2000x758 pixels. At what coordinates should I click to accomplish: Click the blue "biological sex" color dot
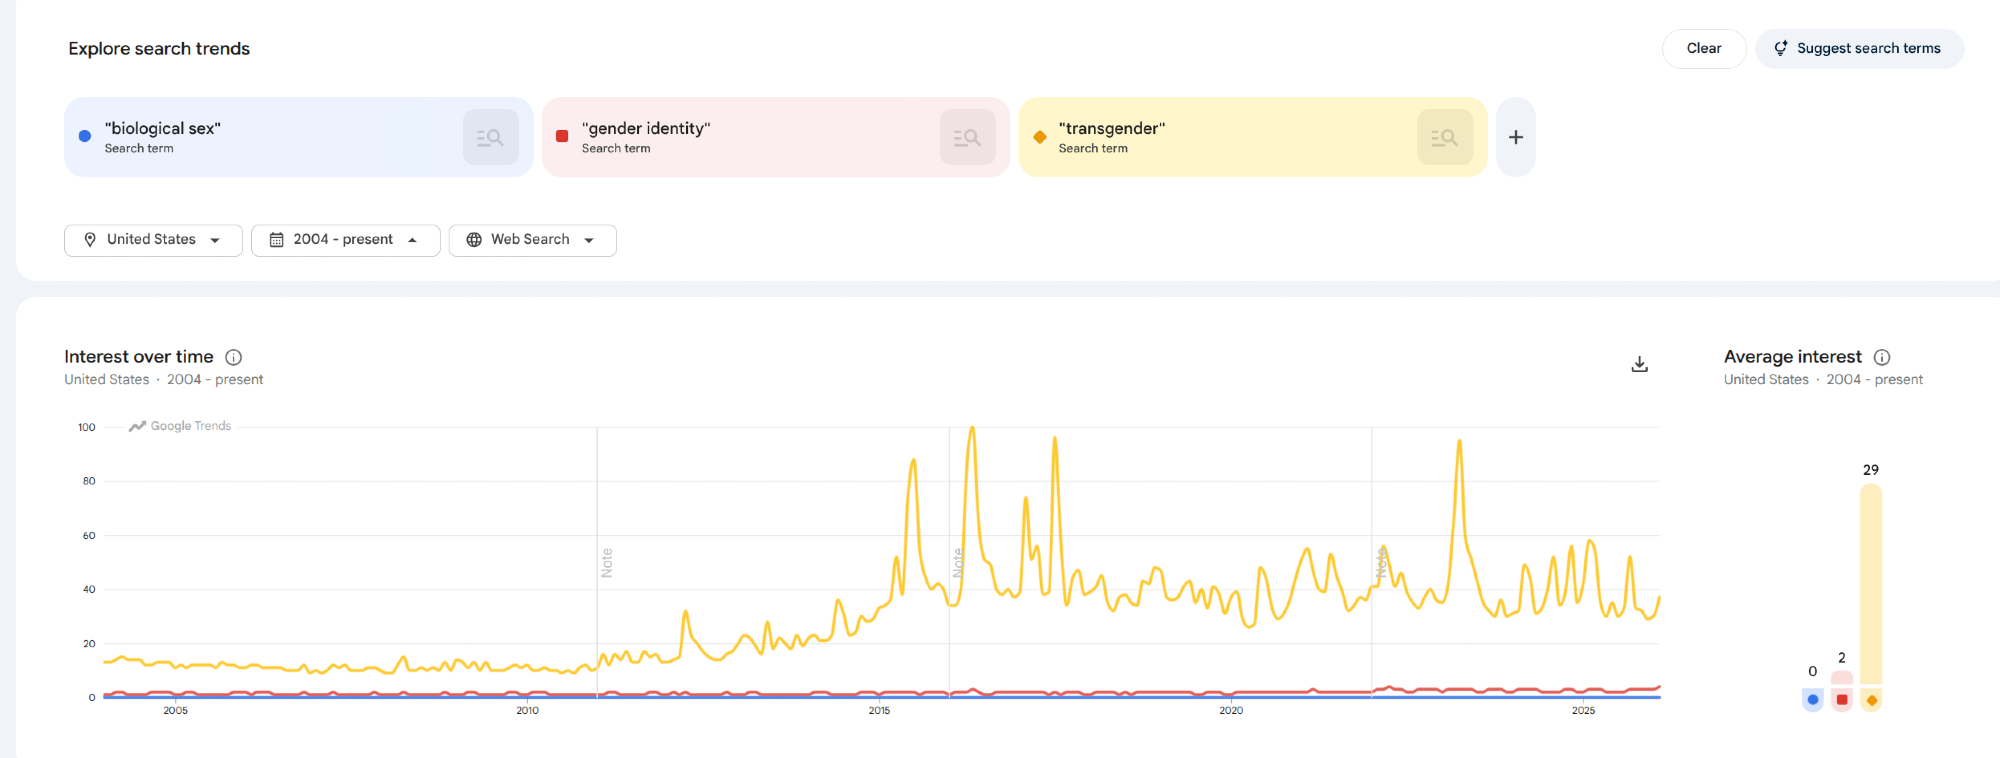tap(85, 137)
